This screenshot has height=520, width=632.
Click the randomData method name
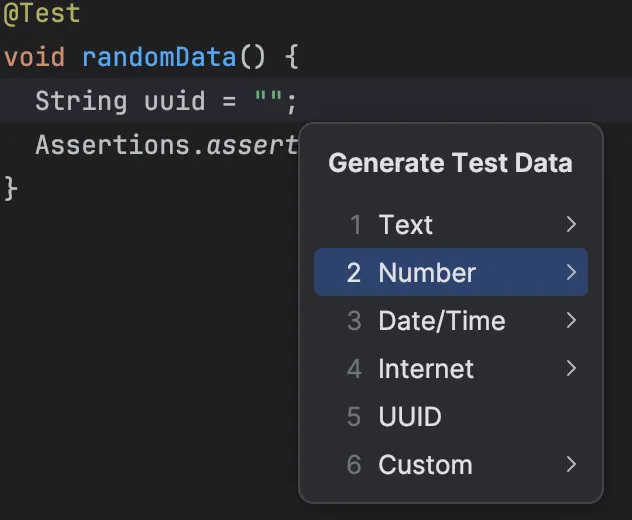coord(159,57)
